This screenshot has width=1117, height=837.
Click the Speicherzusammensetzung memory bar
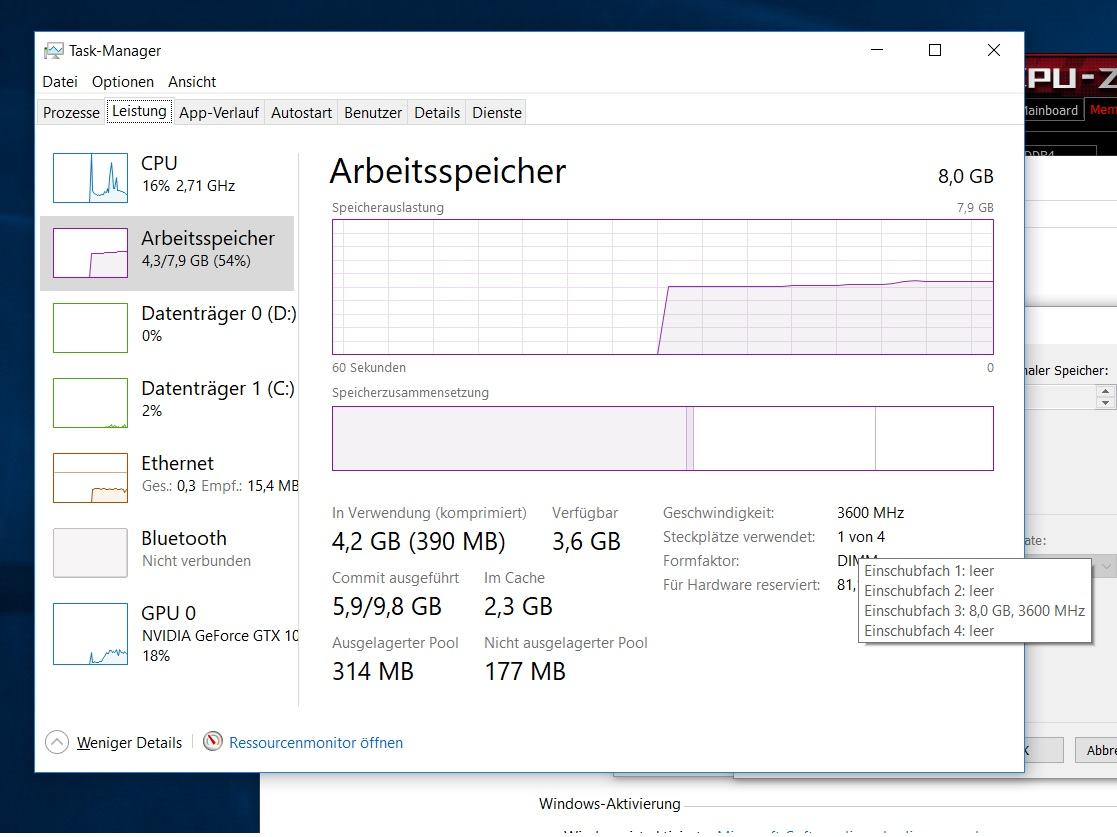[662, 438]
